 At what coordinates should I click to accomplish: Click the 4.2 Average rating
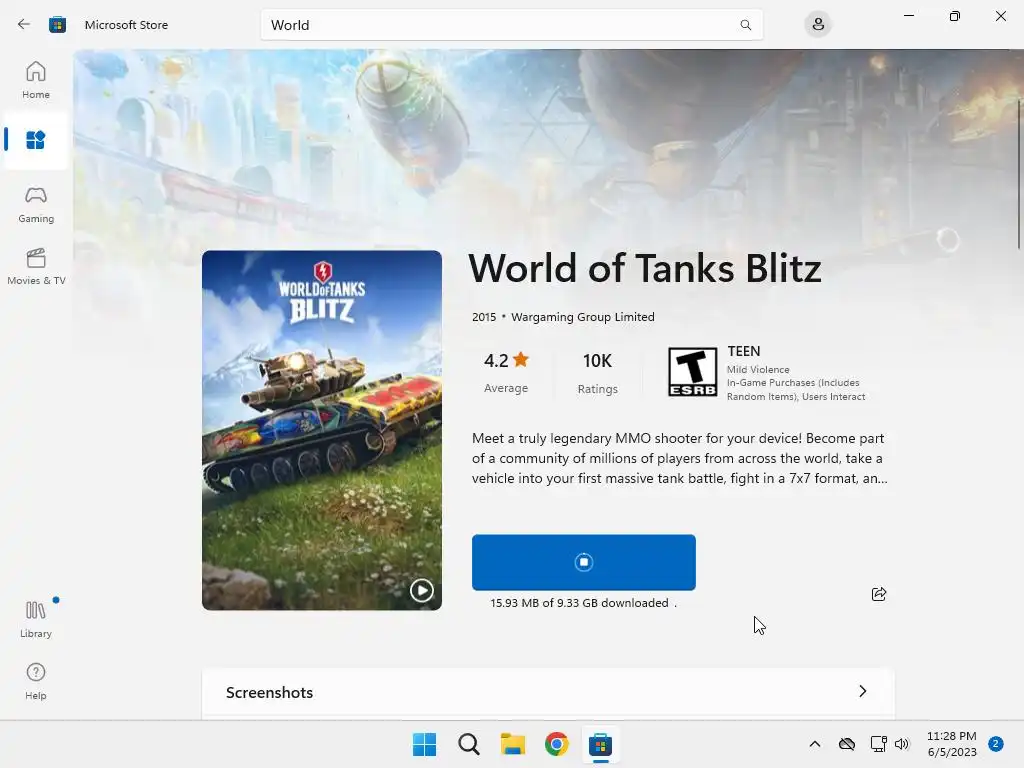coord(506,373)
